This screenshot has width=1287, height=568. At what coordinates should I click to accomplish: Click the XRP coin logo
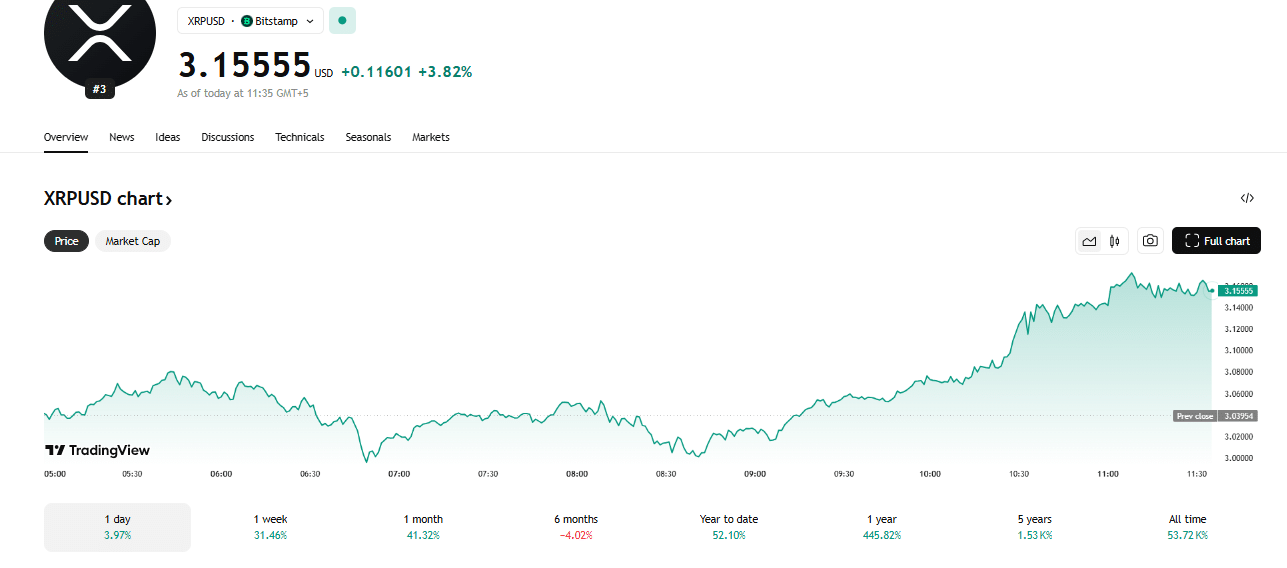pyautogui.click(x=100, y=33)
